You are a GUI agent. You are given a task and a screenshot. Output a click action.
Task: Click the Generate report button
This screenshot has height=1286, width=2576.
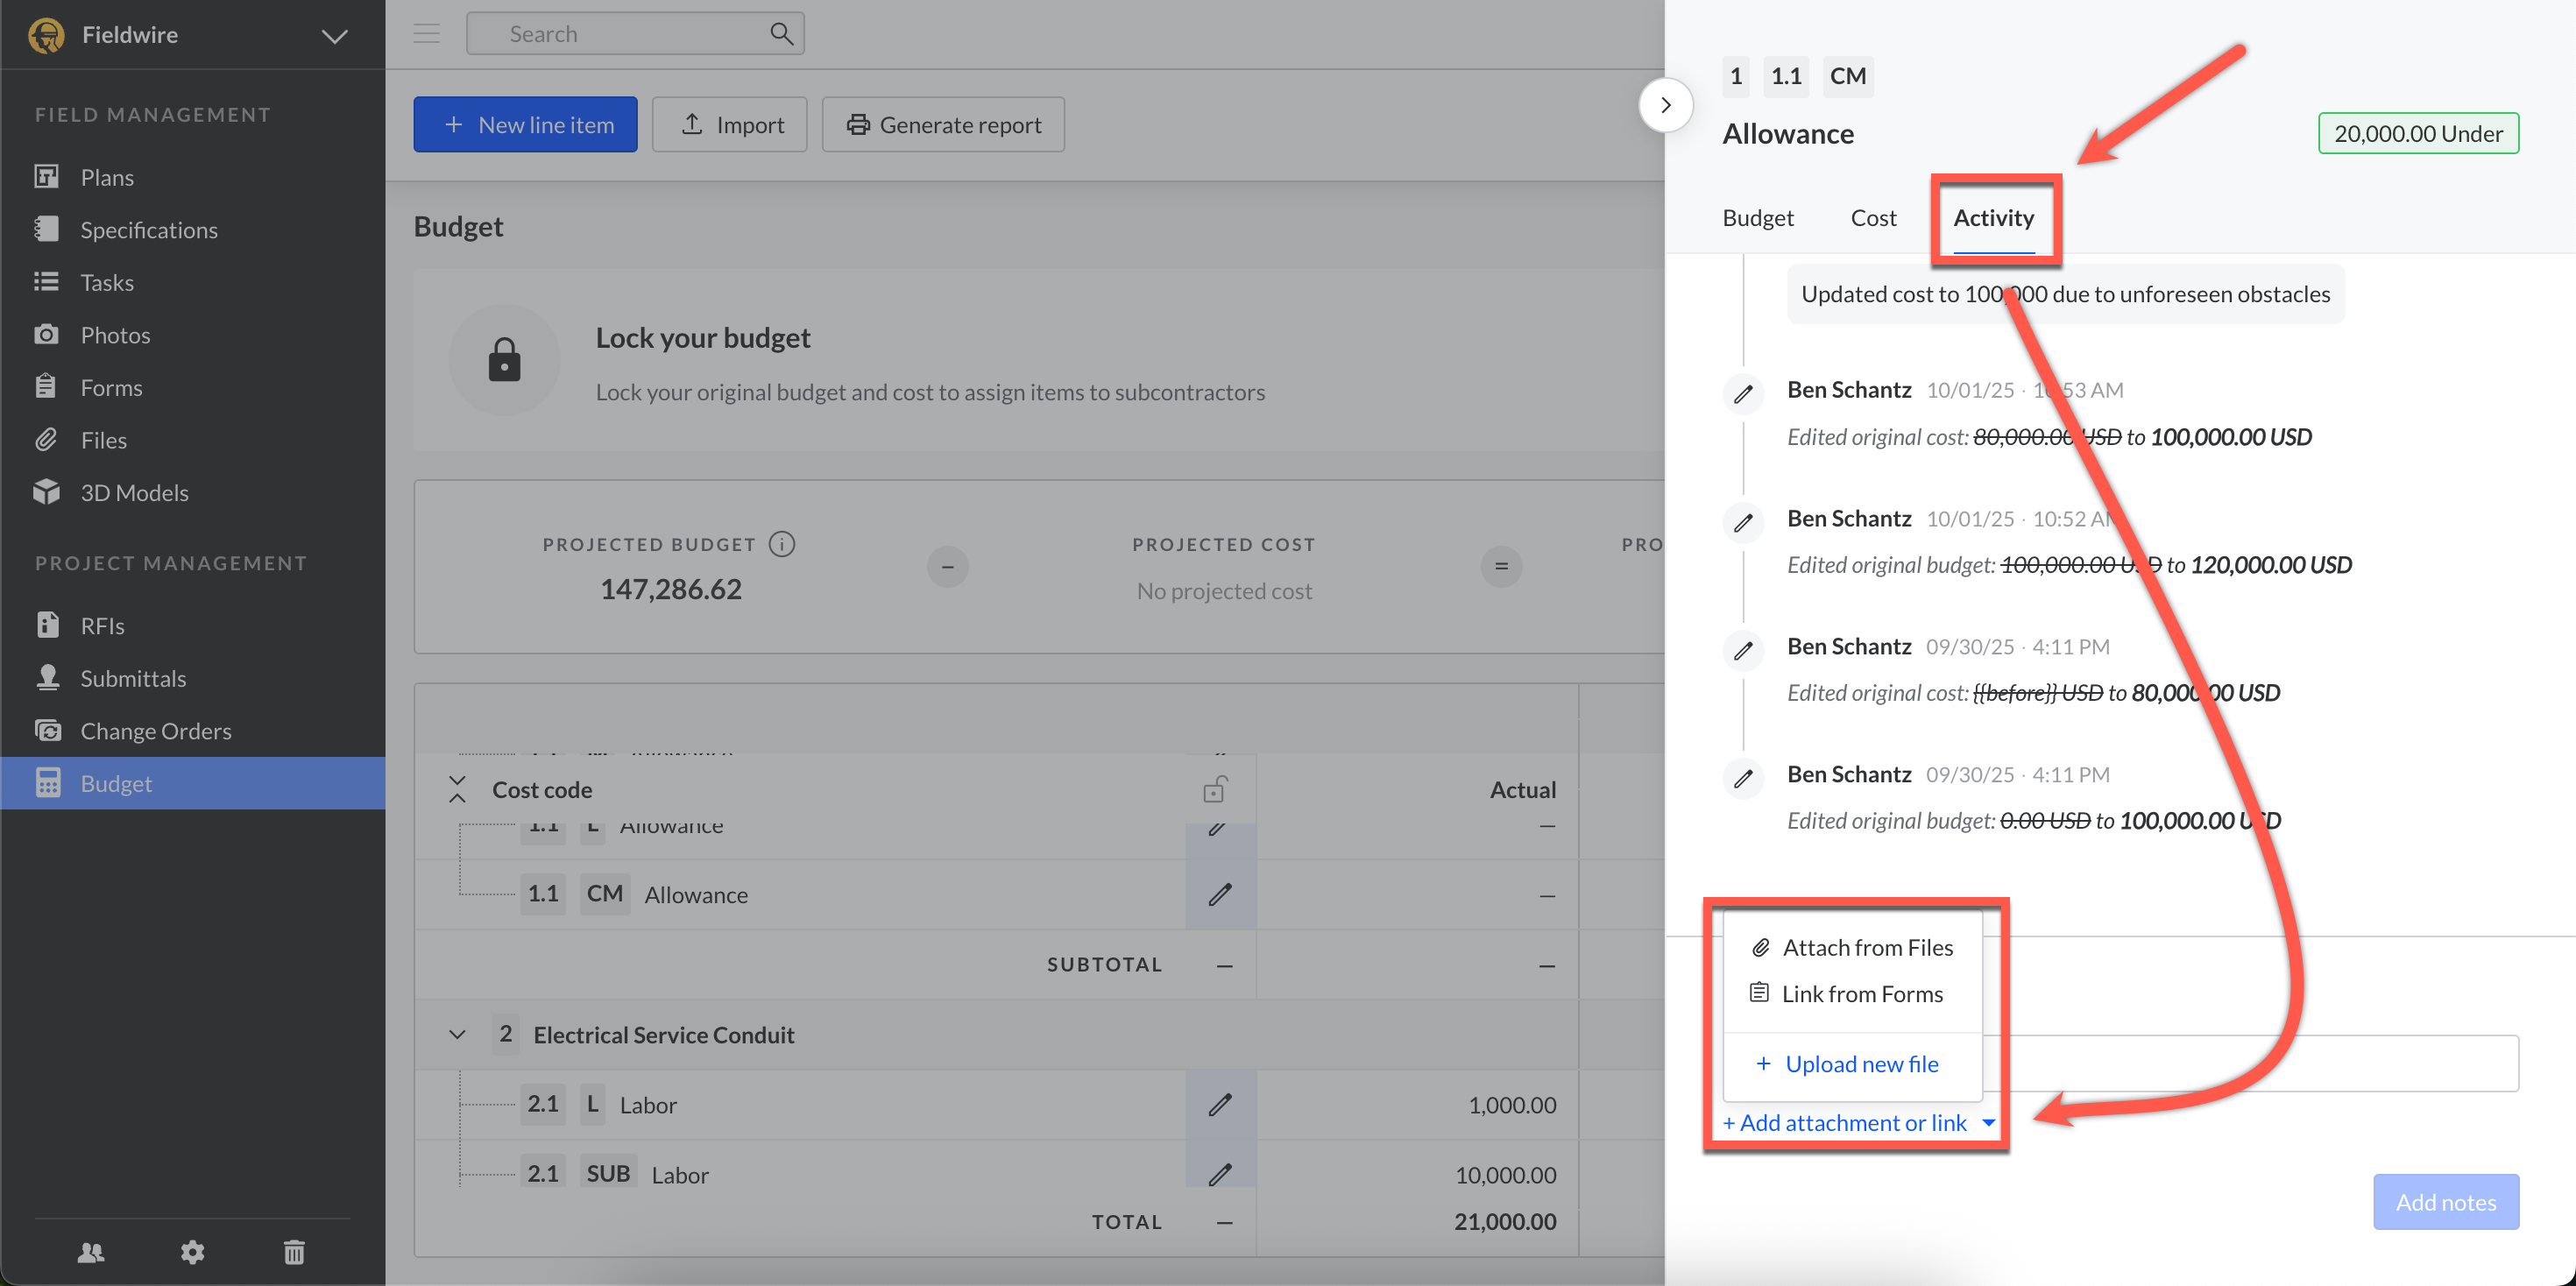943,125
